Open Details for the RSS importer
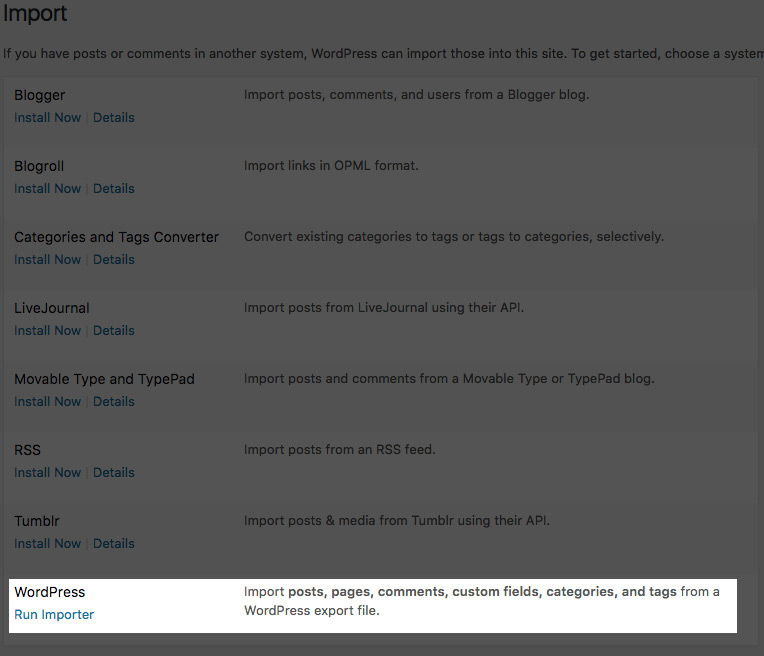 [x=114, y=472]
